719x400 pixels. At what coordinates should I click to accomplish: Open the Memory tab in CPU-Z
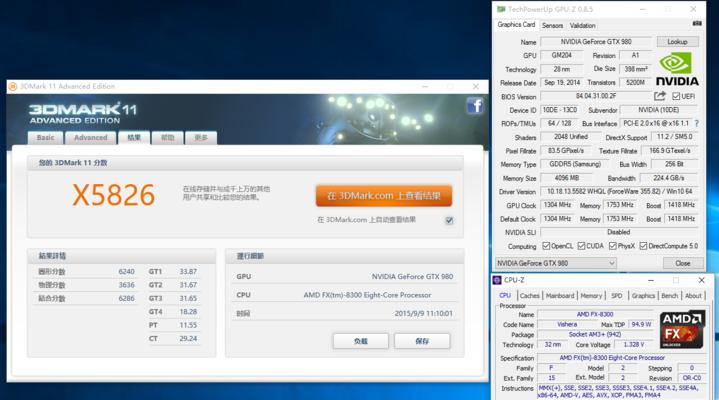tap(591, 296)
